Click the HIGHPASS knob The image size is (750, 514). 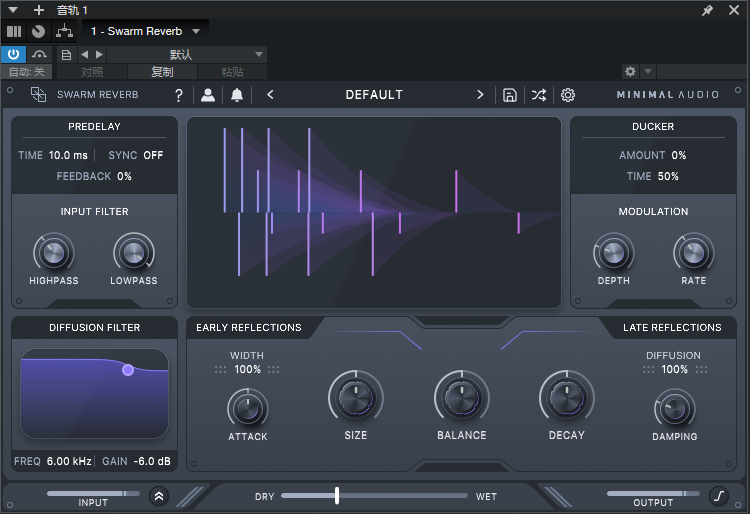[54, 253]
